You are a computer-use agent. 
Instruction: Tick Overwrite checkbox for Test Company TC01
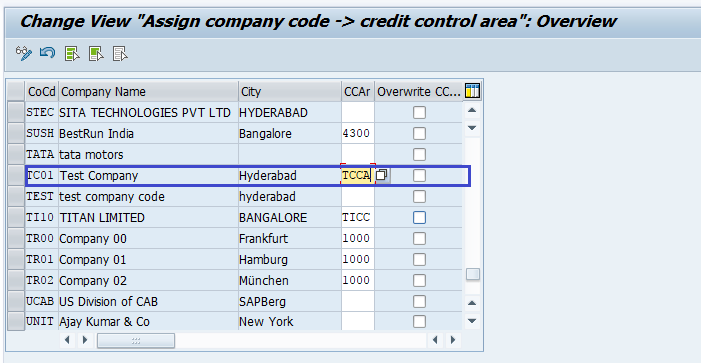point(419,176)
